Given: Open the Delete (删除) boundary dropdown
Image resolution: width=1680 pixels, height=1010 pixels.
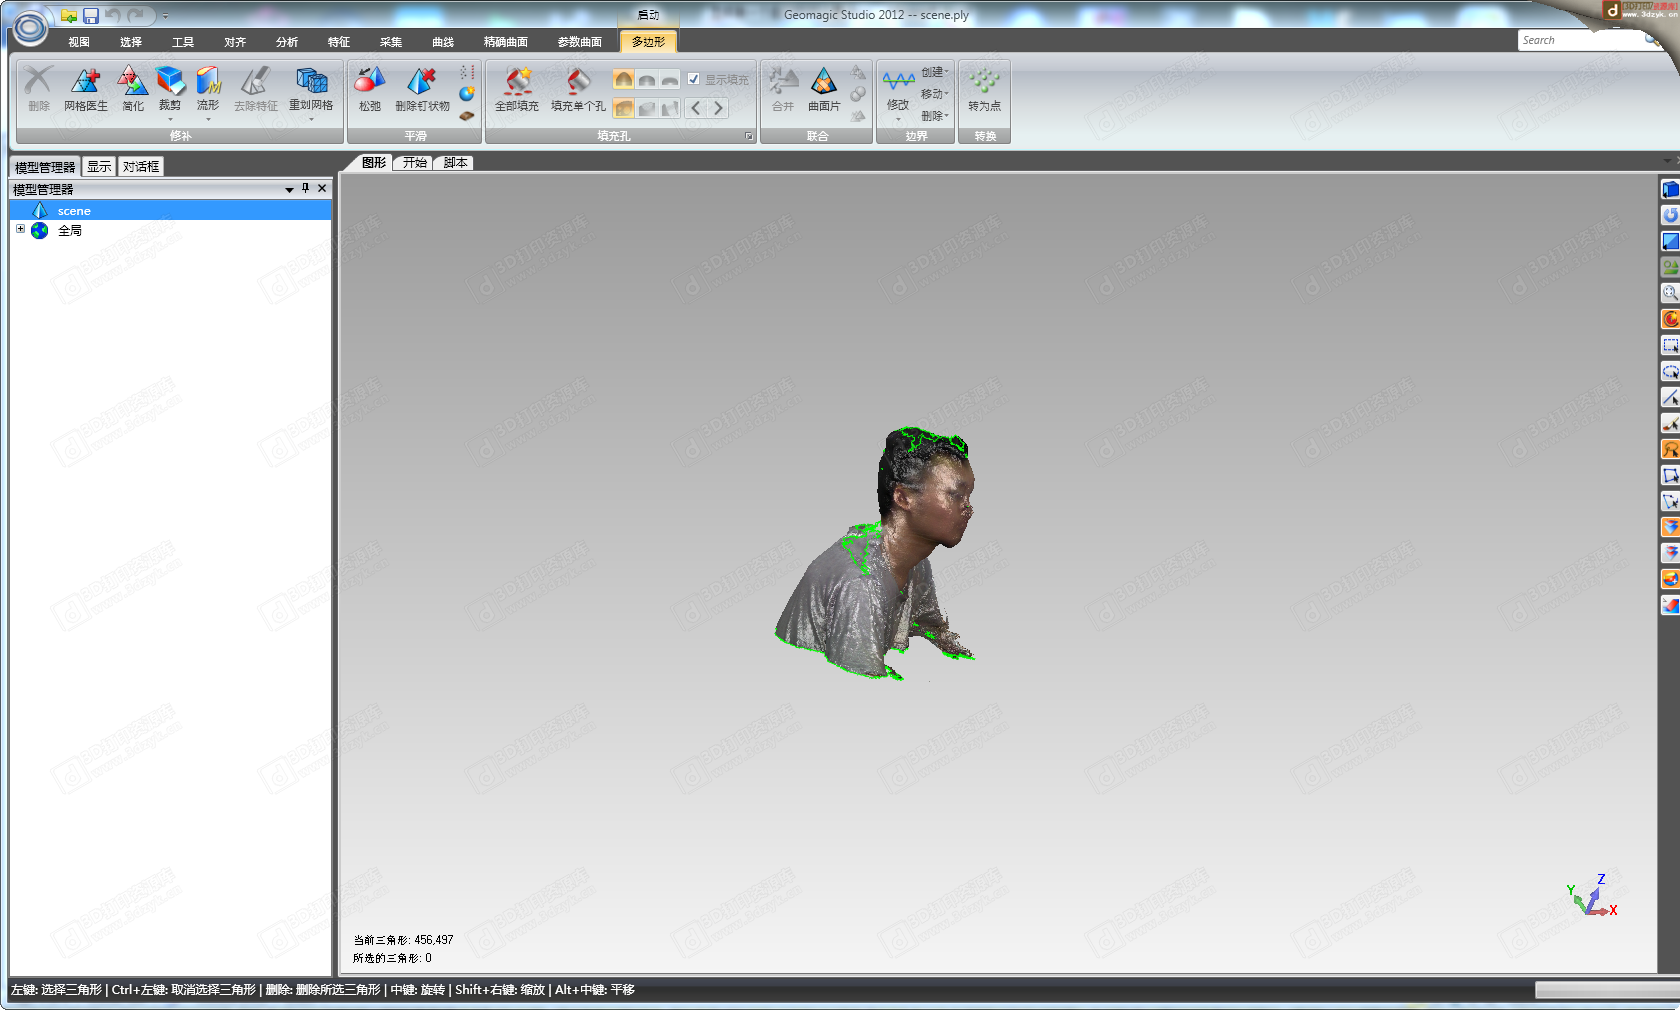Looking at the screenshot, I should point(934,116).
